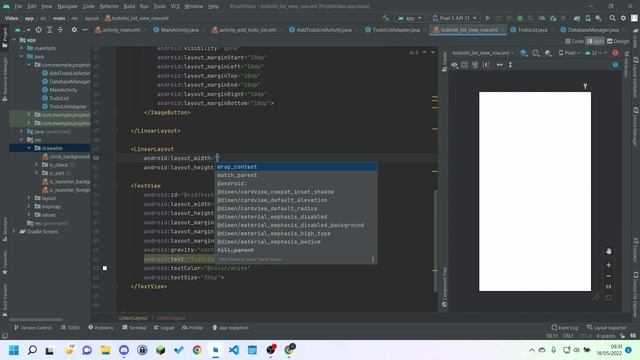Open the Version Control tool window
Screen dimensions: 640x360
pyautogui.click(x=33, y=328)
